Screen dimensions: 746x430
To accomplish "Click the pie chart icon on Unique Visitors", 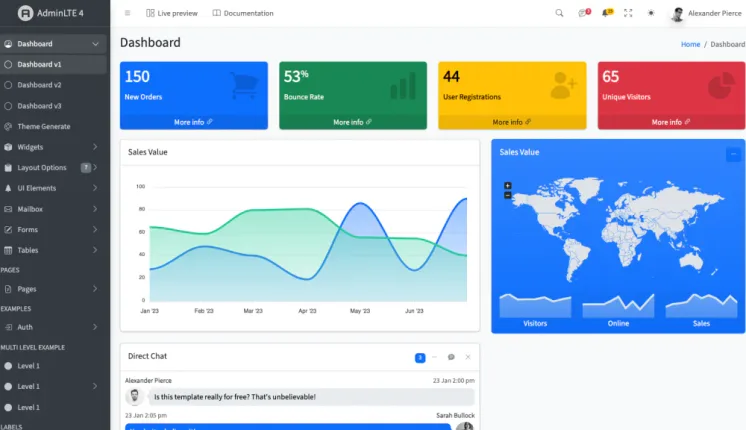I will (722, 85).
